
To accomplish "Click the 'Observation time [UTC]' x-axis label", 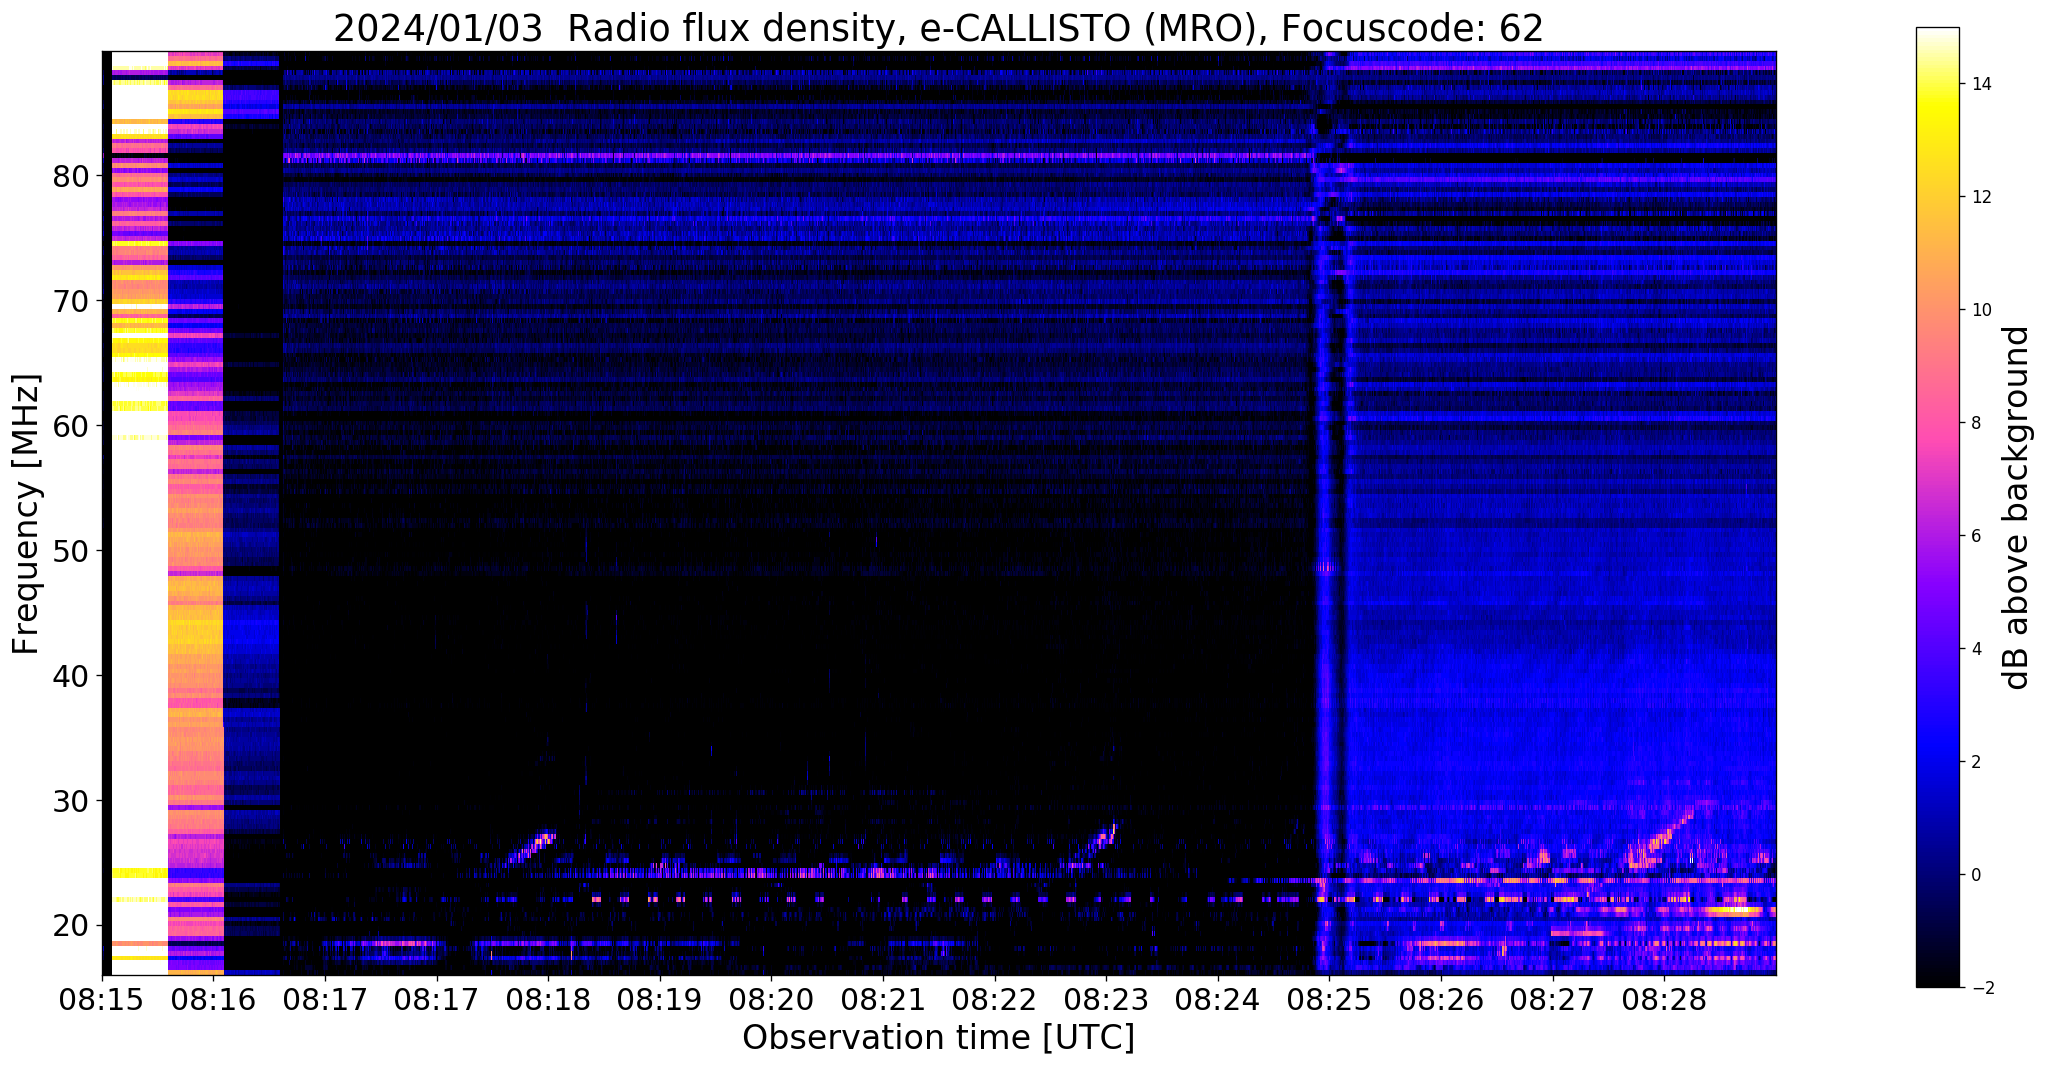I will [x=938, y=1038].
